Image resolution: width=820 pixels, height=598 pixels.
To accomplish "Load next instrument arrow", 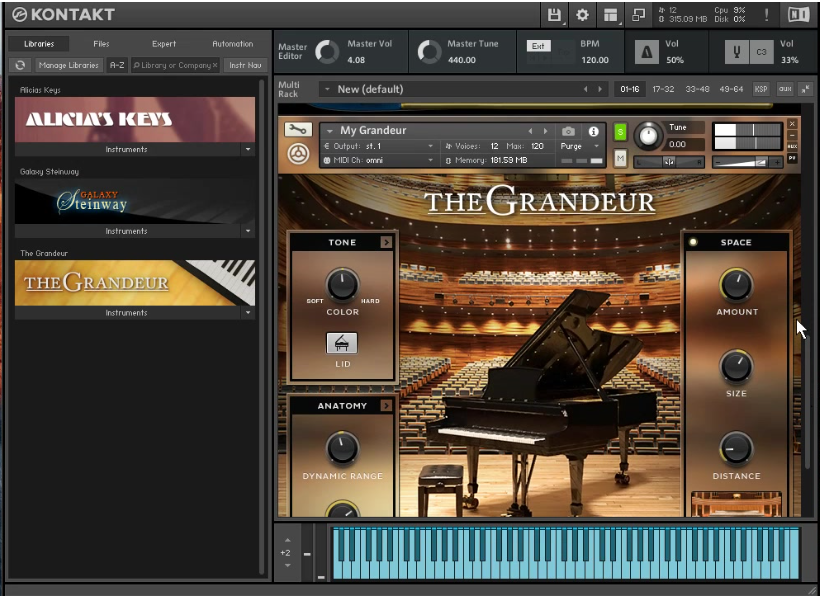I will [x=545, y=131].
